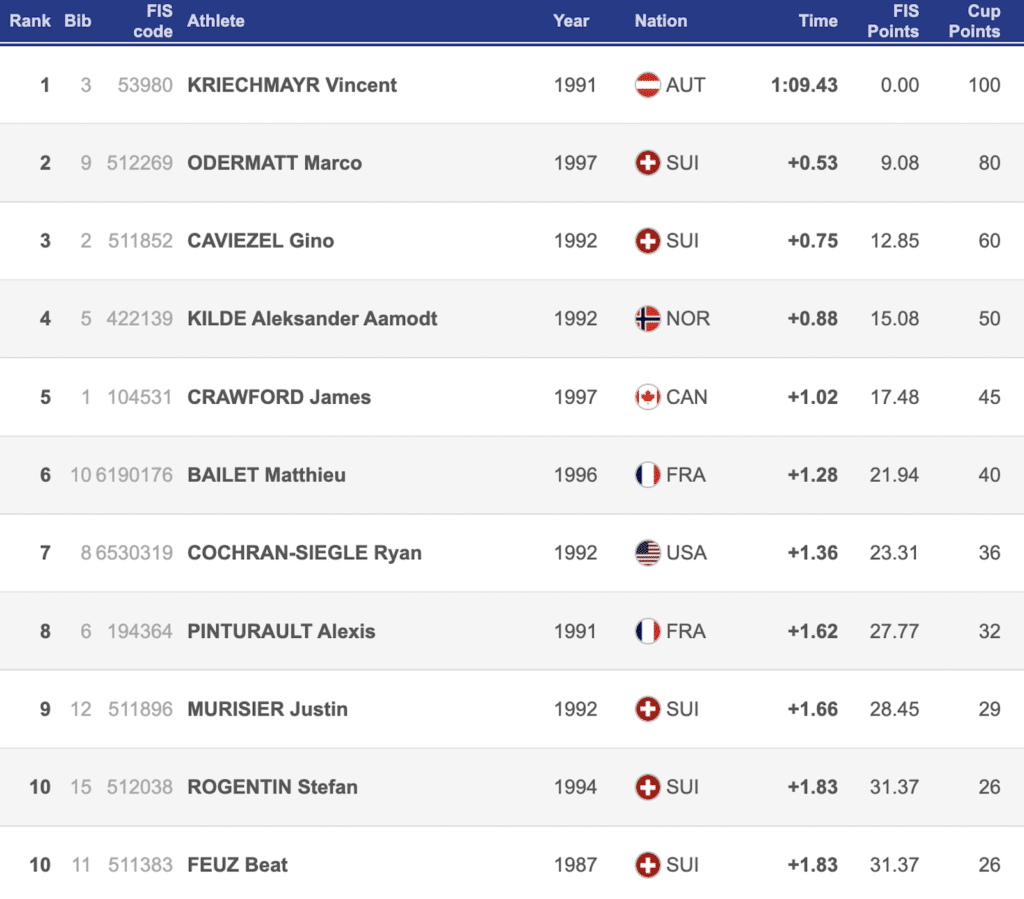Image resolution: width=1024 pixels, height=899 pixels.
Task: Sort table by Rank column header
Action: pos(30,20)
